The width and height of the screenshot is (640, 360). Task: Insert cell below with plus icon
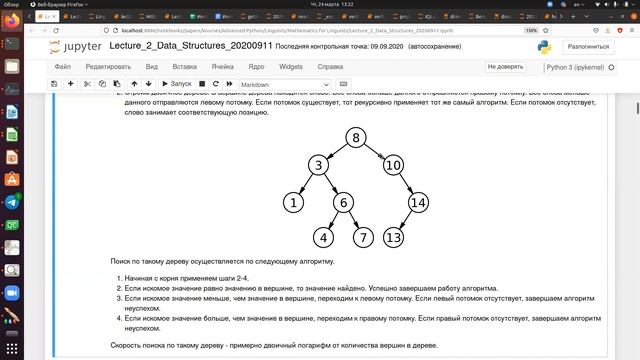pyautogui.click(x=71, y=84)
